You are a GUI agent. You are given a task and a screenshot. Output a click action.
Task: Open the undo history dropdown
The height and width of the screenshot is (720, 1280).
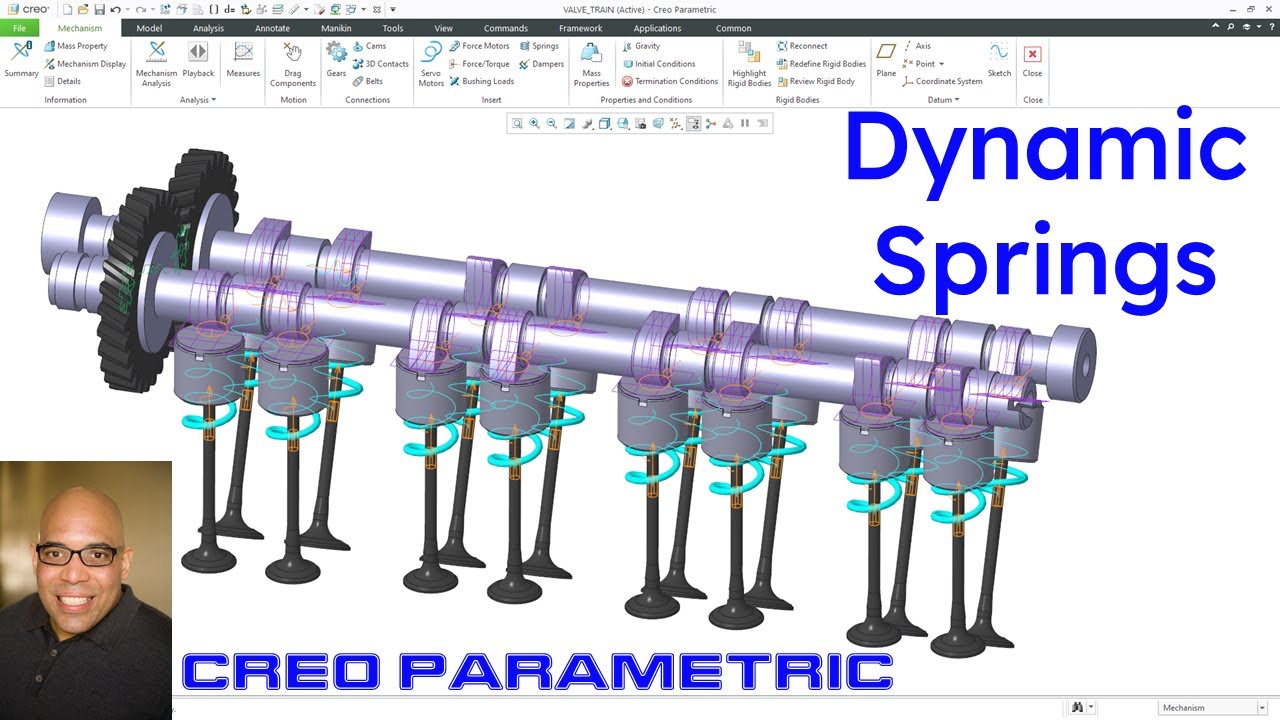[x=128, y=9]
